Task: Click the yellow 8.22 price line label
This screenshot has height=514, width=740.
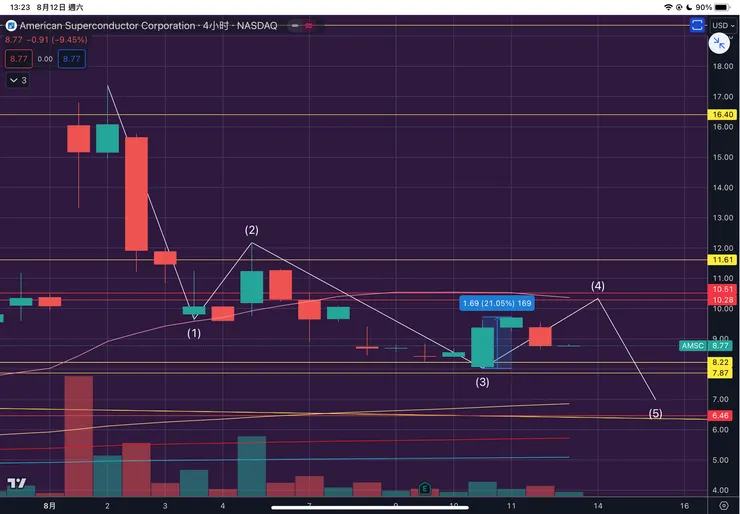Action: [720, 362]
